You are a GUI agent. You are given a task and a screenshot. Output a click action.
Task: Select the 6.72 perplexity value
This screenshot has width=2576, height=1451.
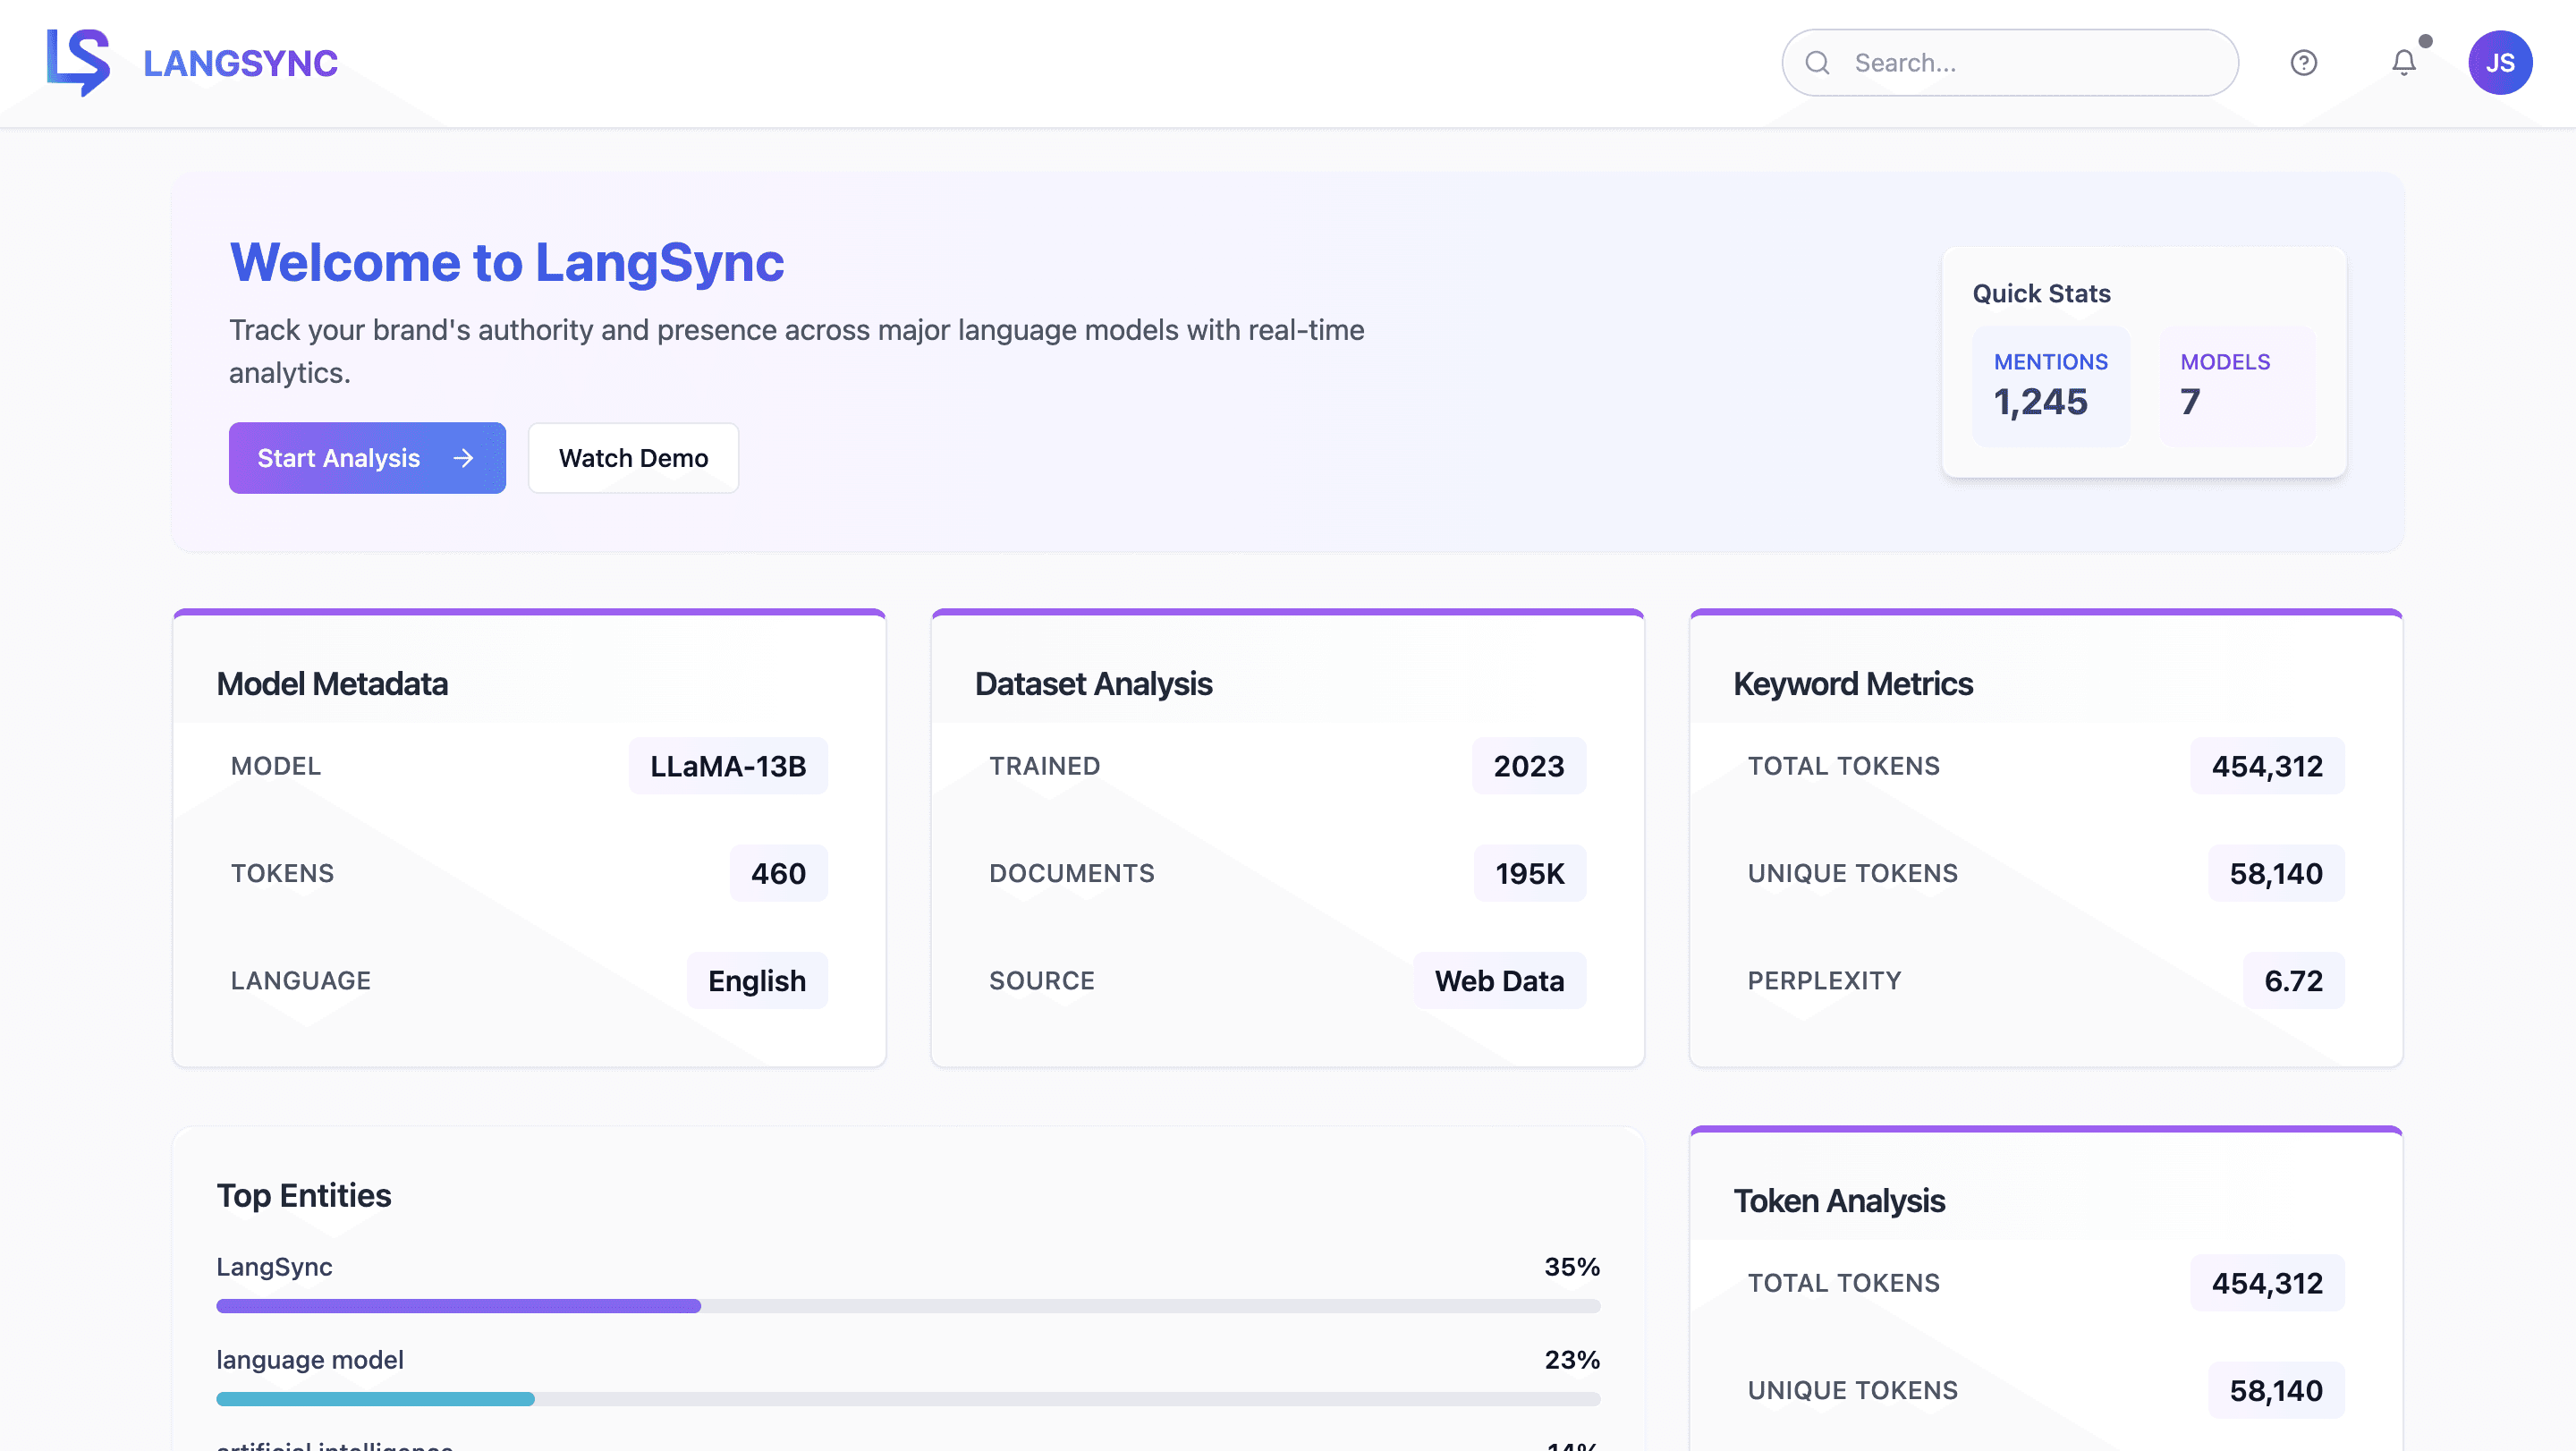click(2293, 981)
